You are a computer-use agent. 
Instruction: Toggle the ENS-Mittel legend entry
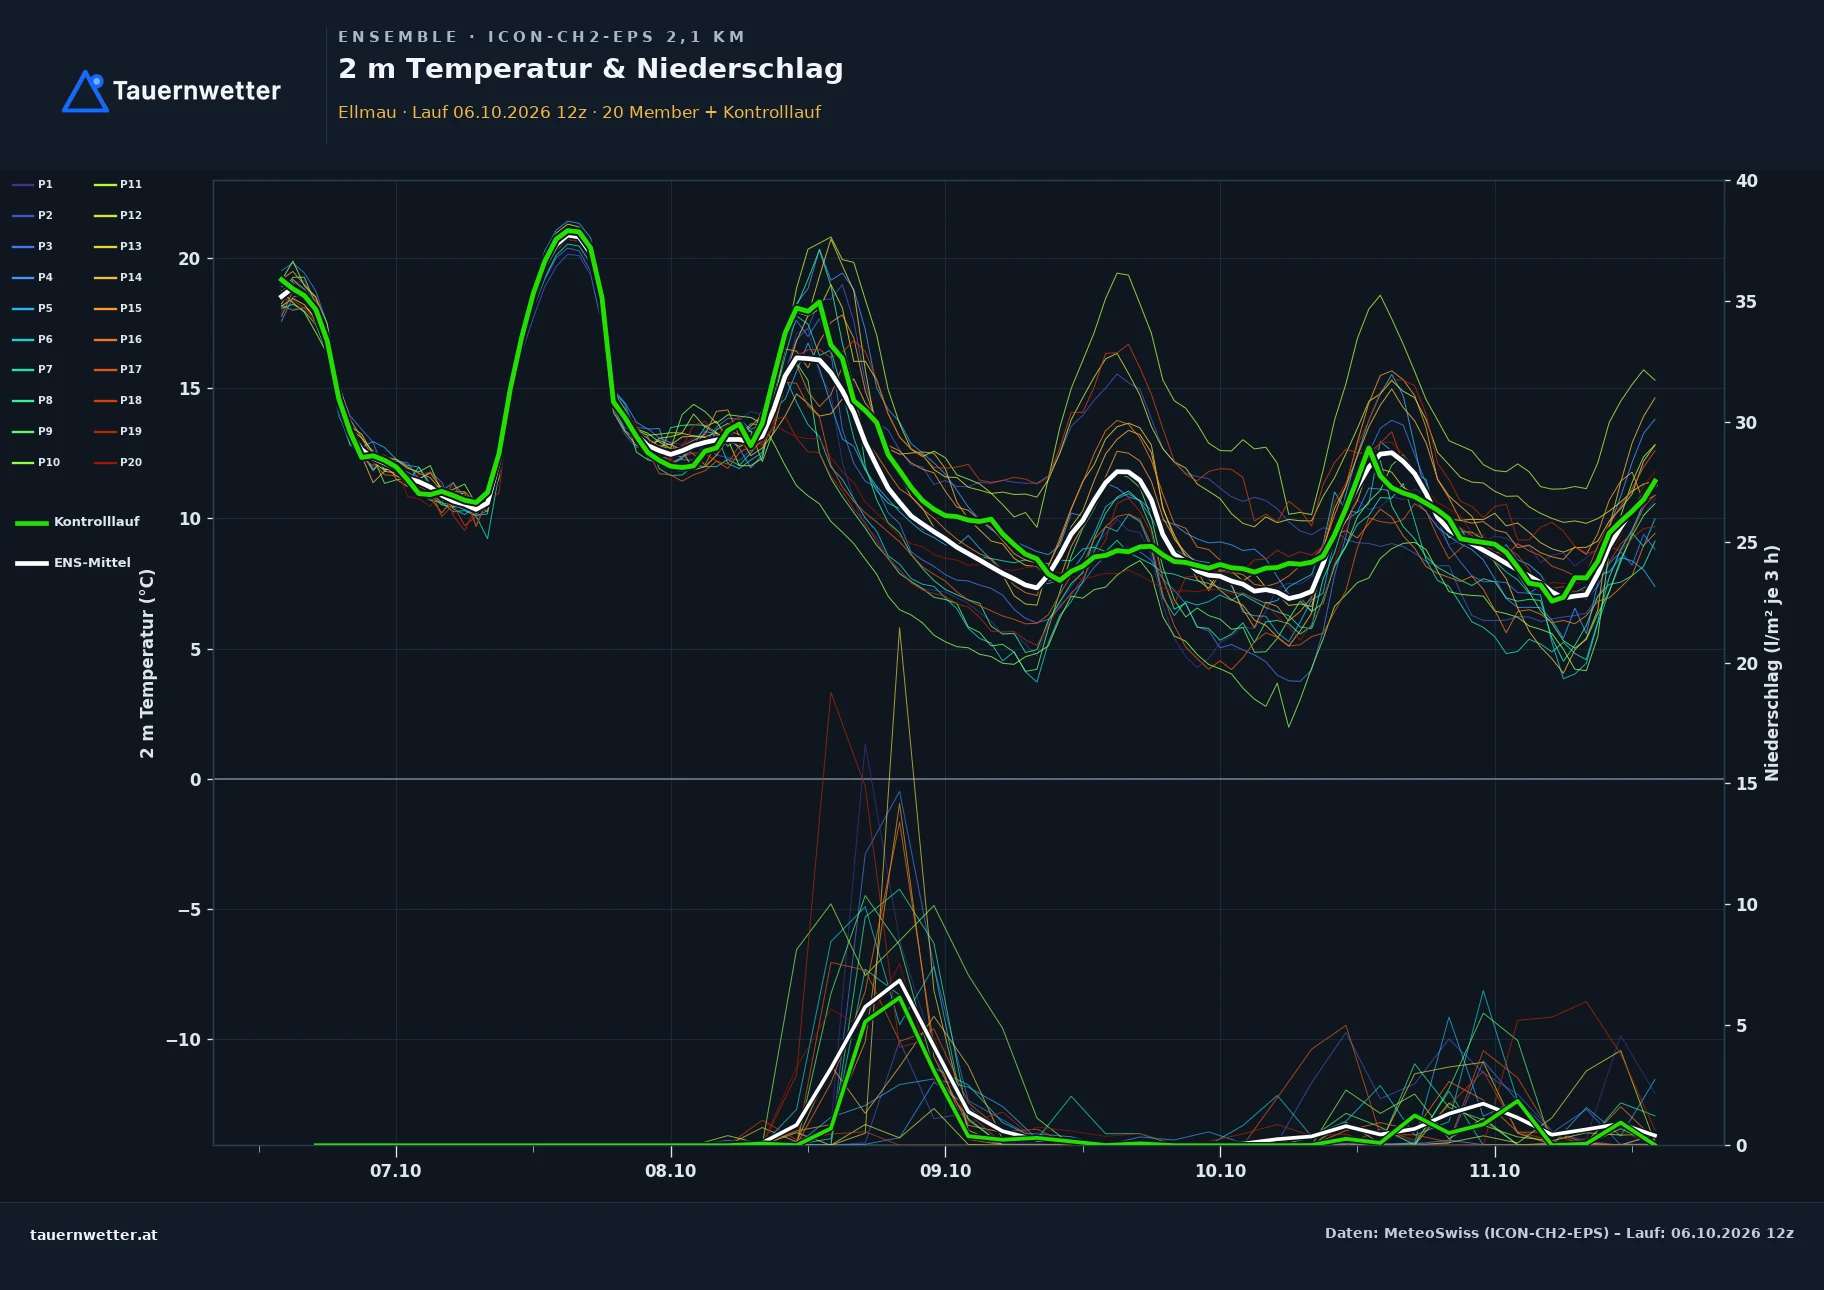click(x=73, y=563)
